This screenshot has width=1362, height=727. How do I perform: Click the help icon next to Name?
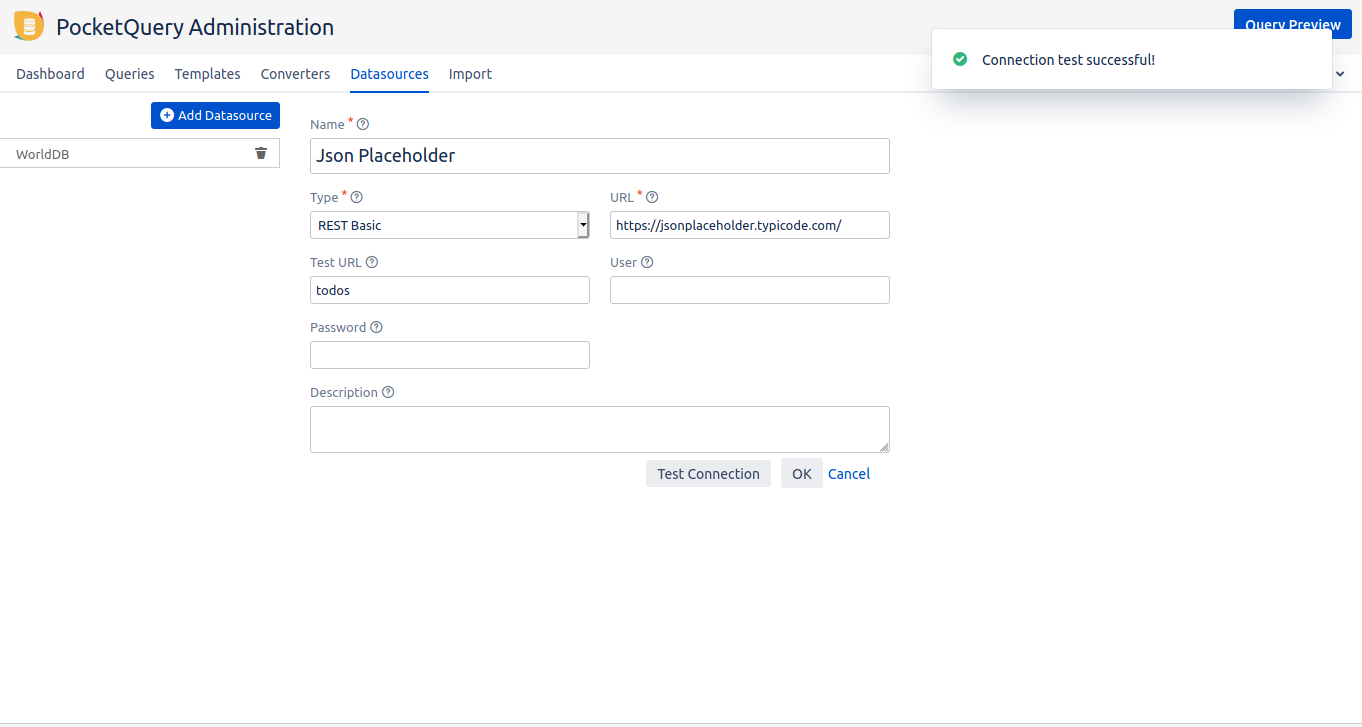[x=363, y=125]
